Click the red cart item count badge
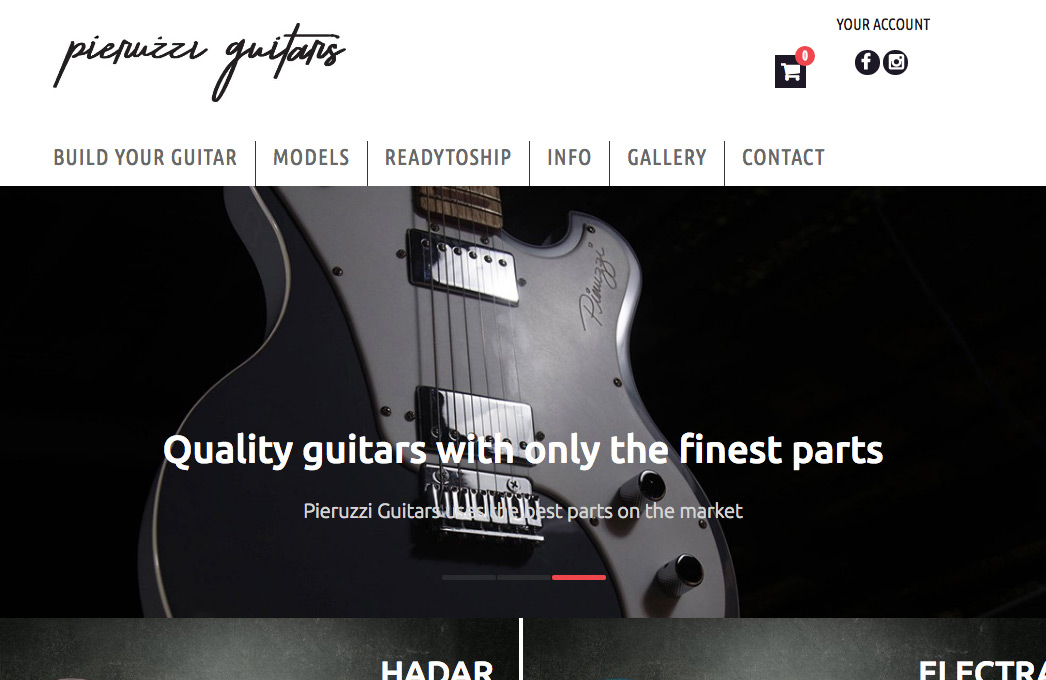The height and width of the screenshot is (680, 1046). (x=805, y=56)
